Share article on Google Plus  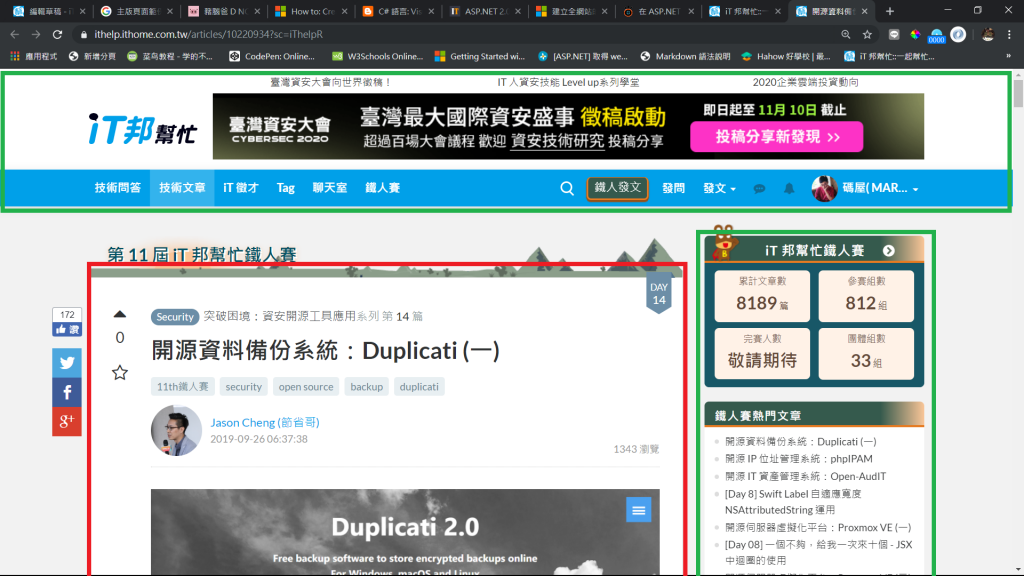[x=67, y=421]
